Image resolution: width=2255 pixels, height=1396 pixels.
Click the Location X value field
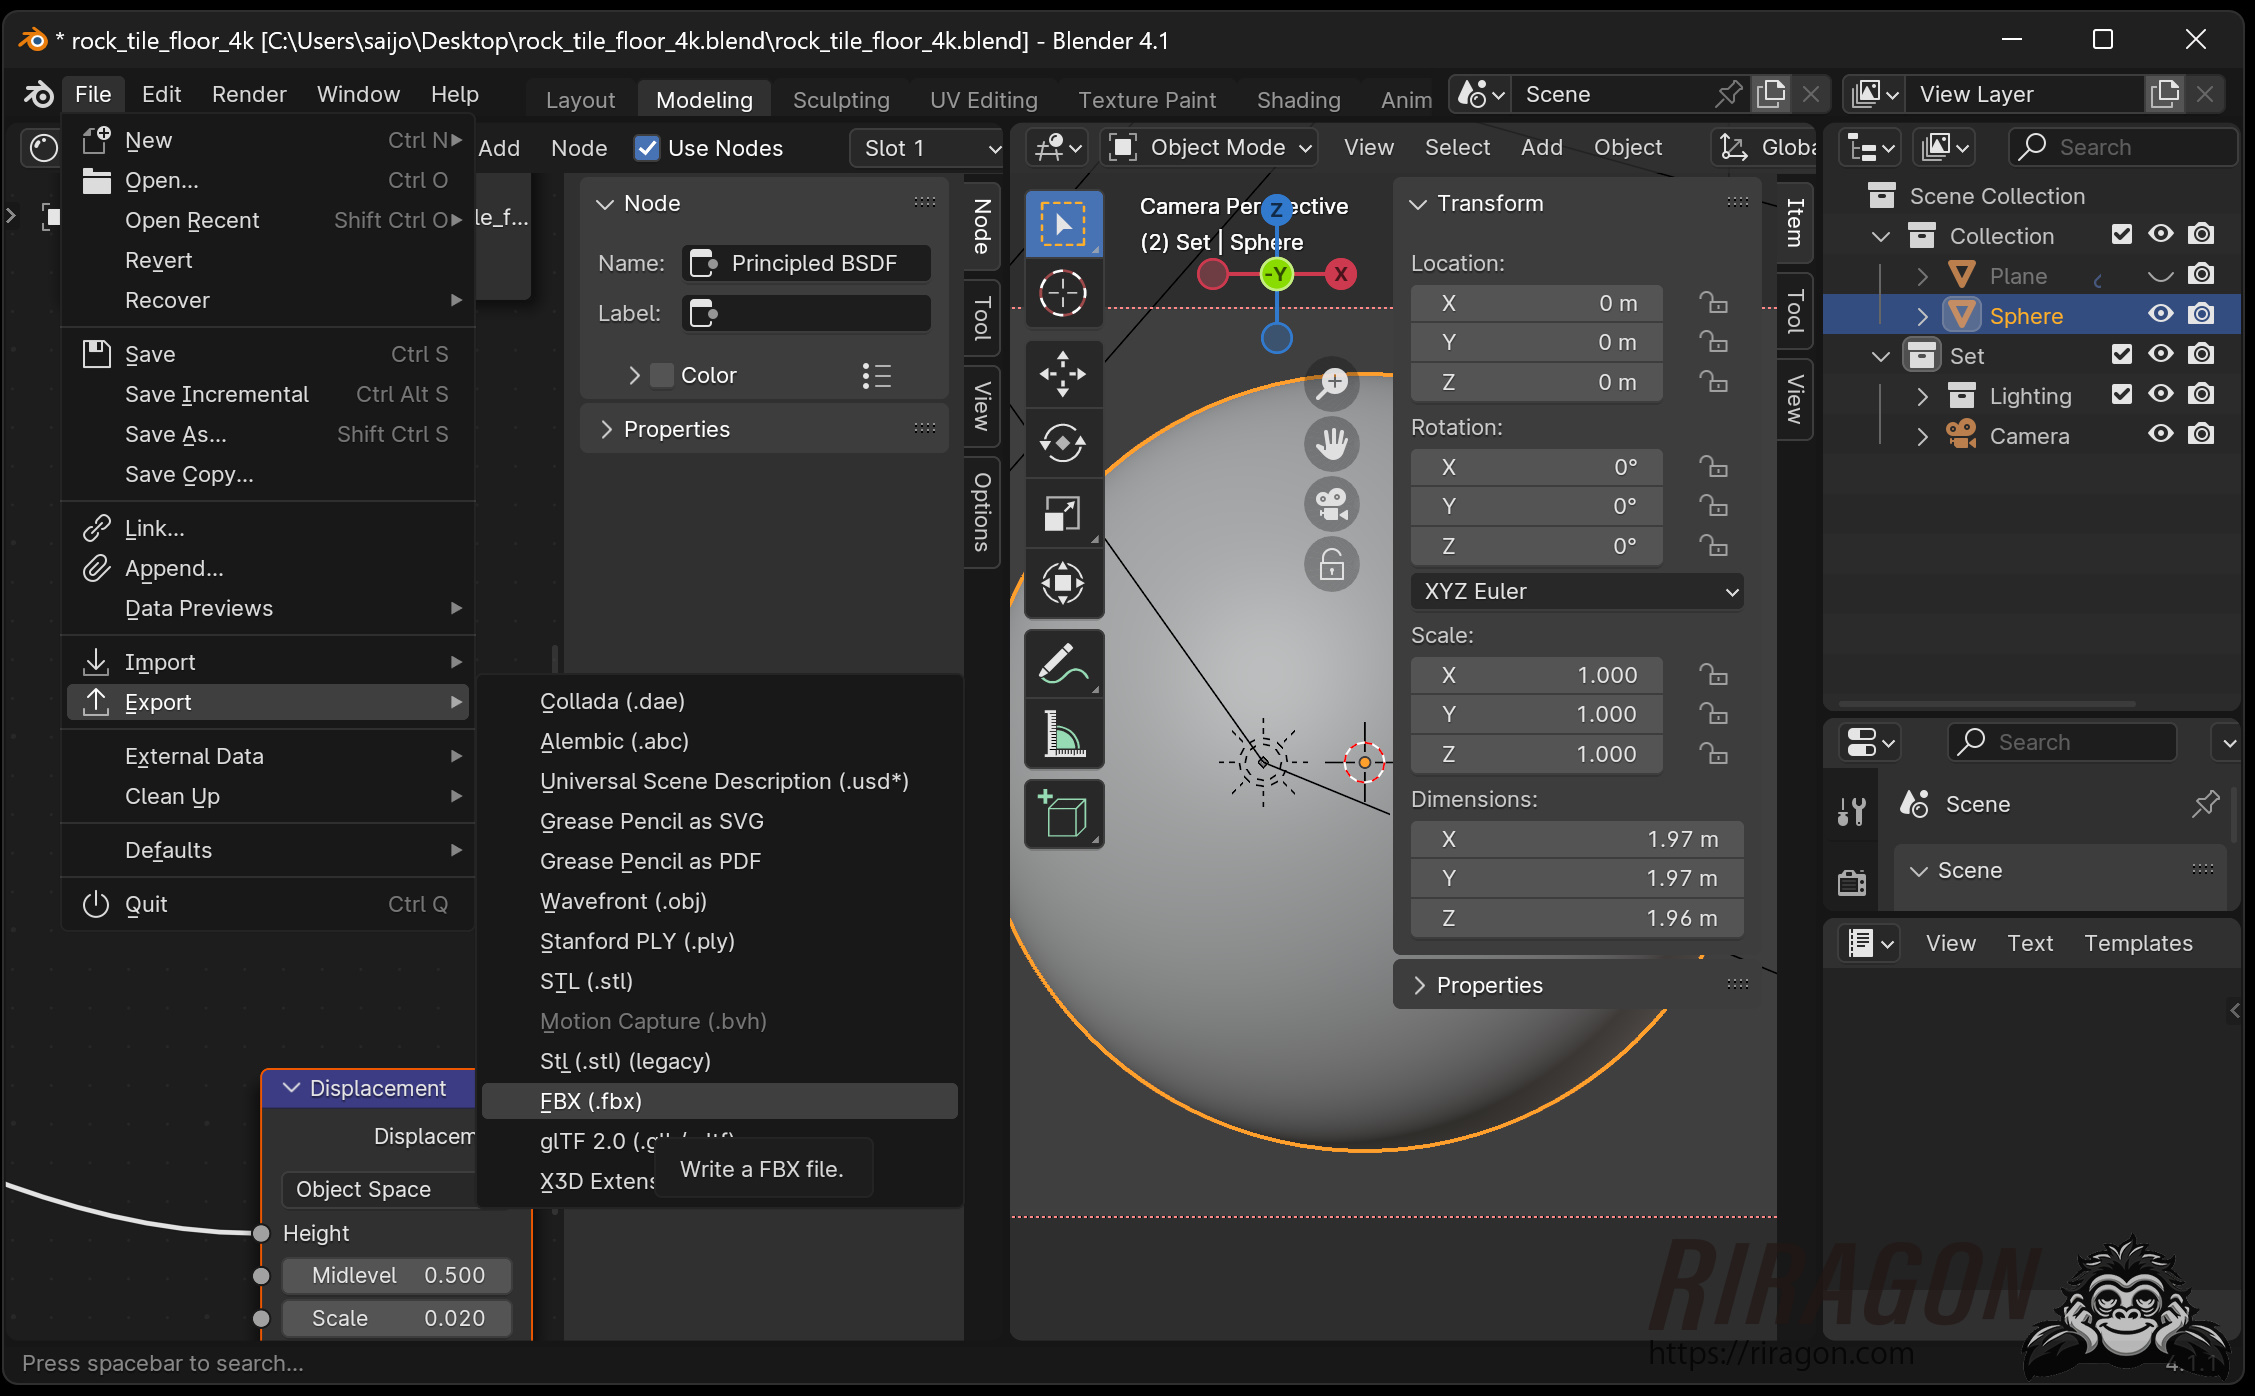[1536, 303]
